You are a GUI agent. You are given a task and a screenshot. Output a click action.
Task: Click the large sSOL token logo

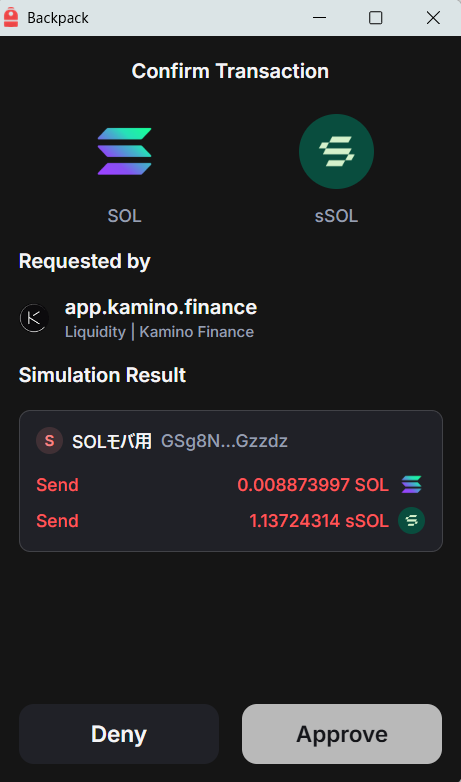pos(336,152)
